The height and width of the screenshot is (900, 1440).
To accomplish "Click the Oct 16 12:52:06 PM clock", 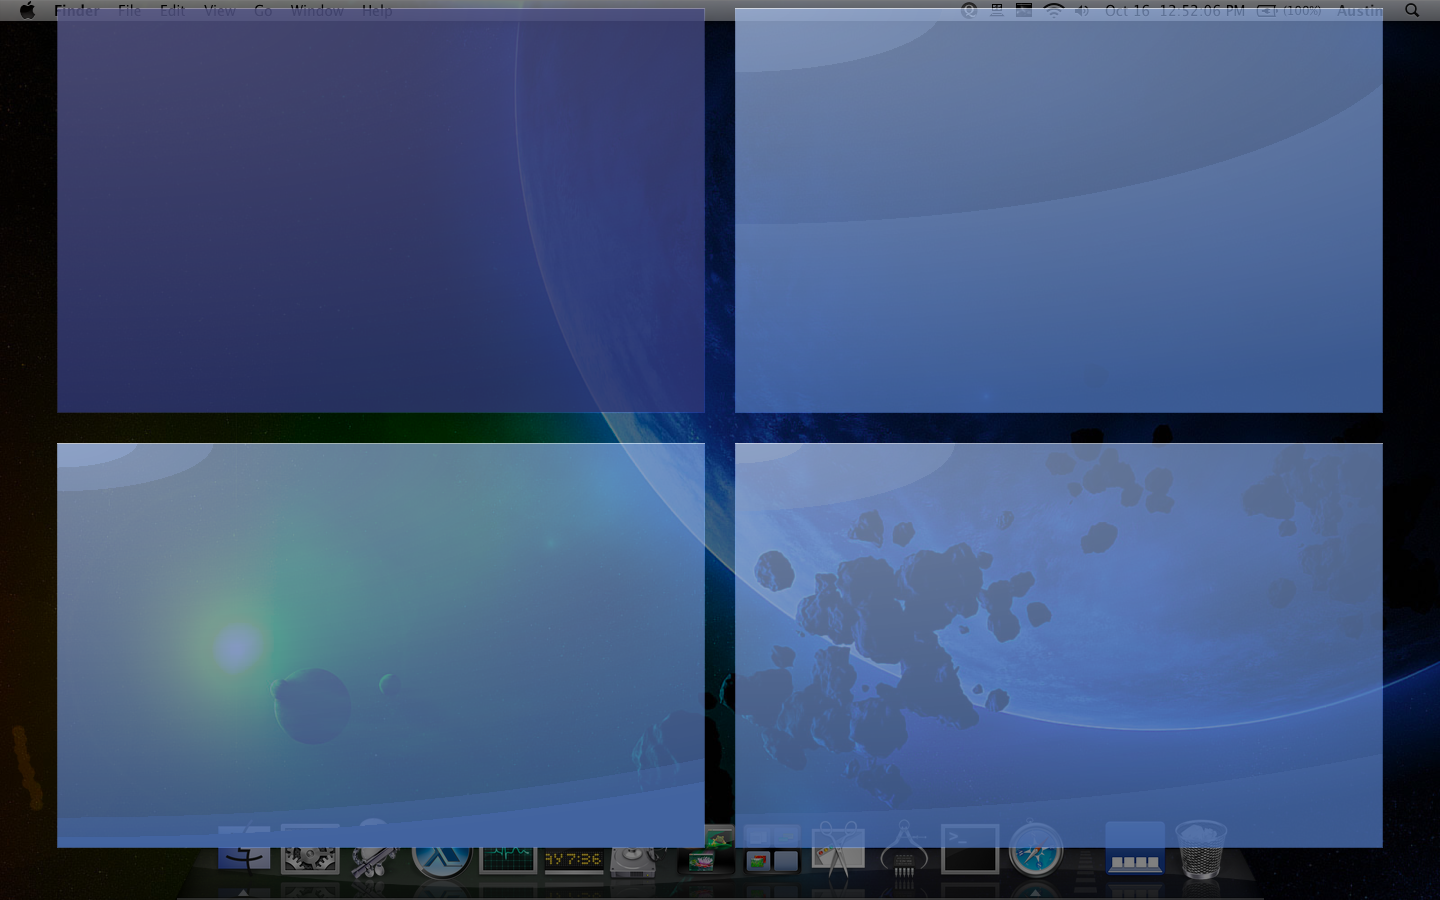I will click(1175, 10).
